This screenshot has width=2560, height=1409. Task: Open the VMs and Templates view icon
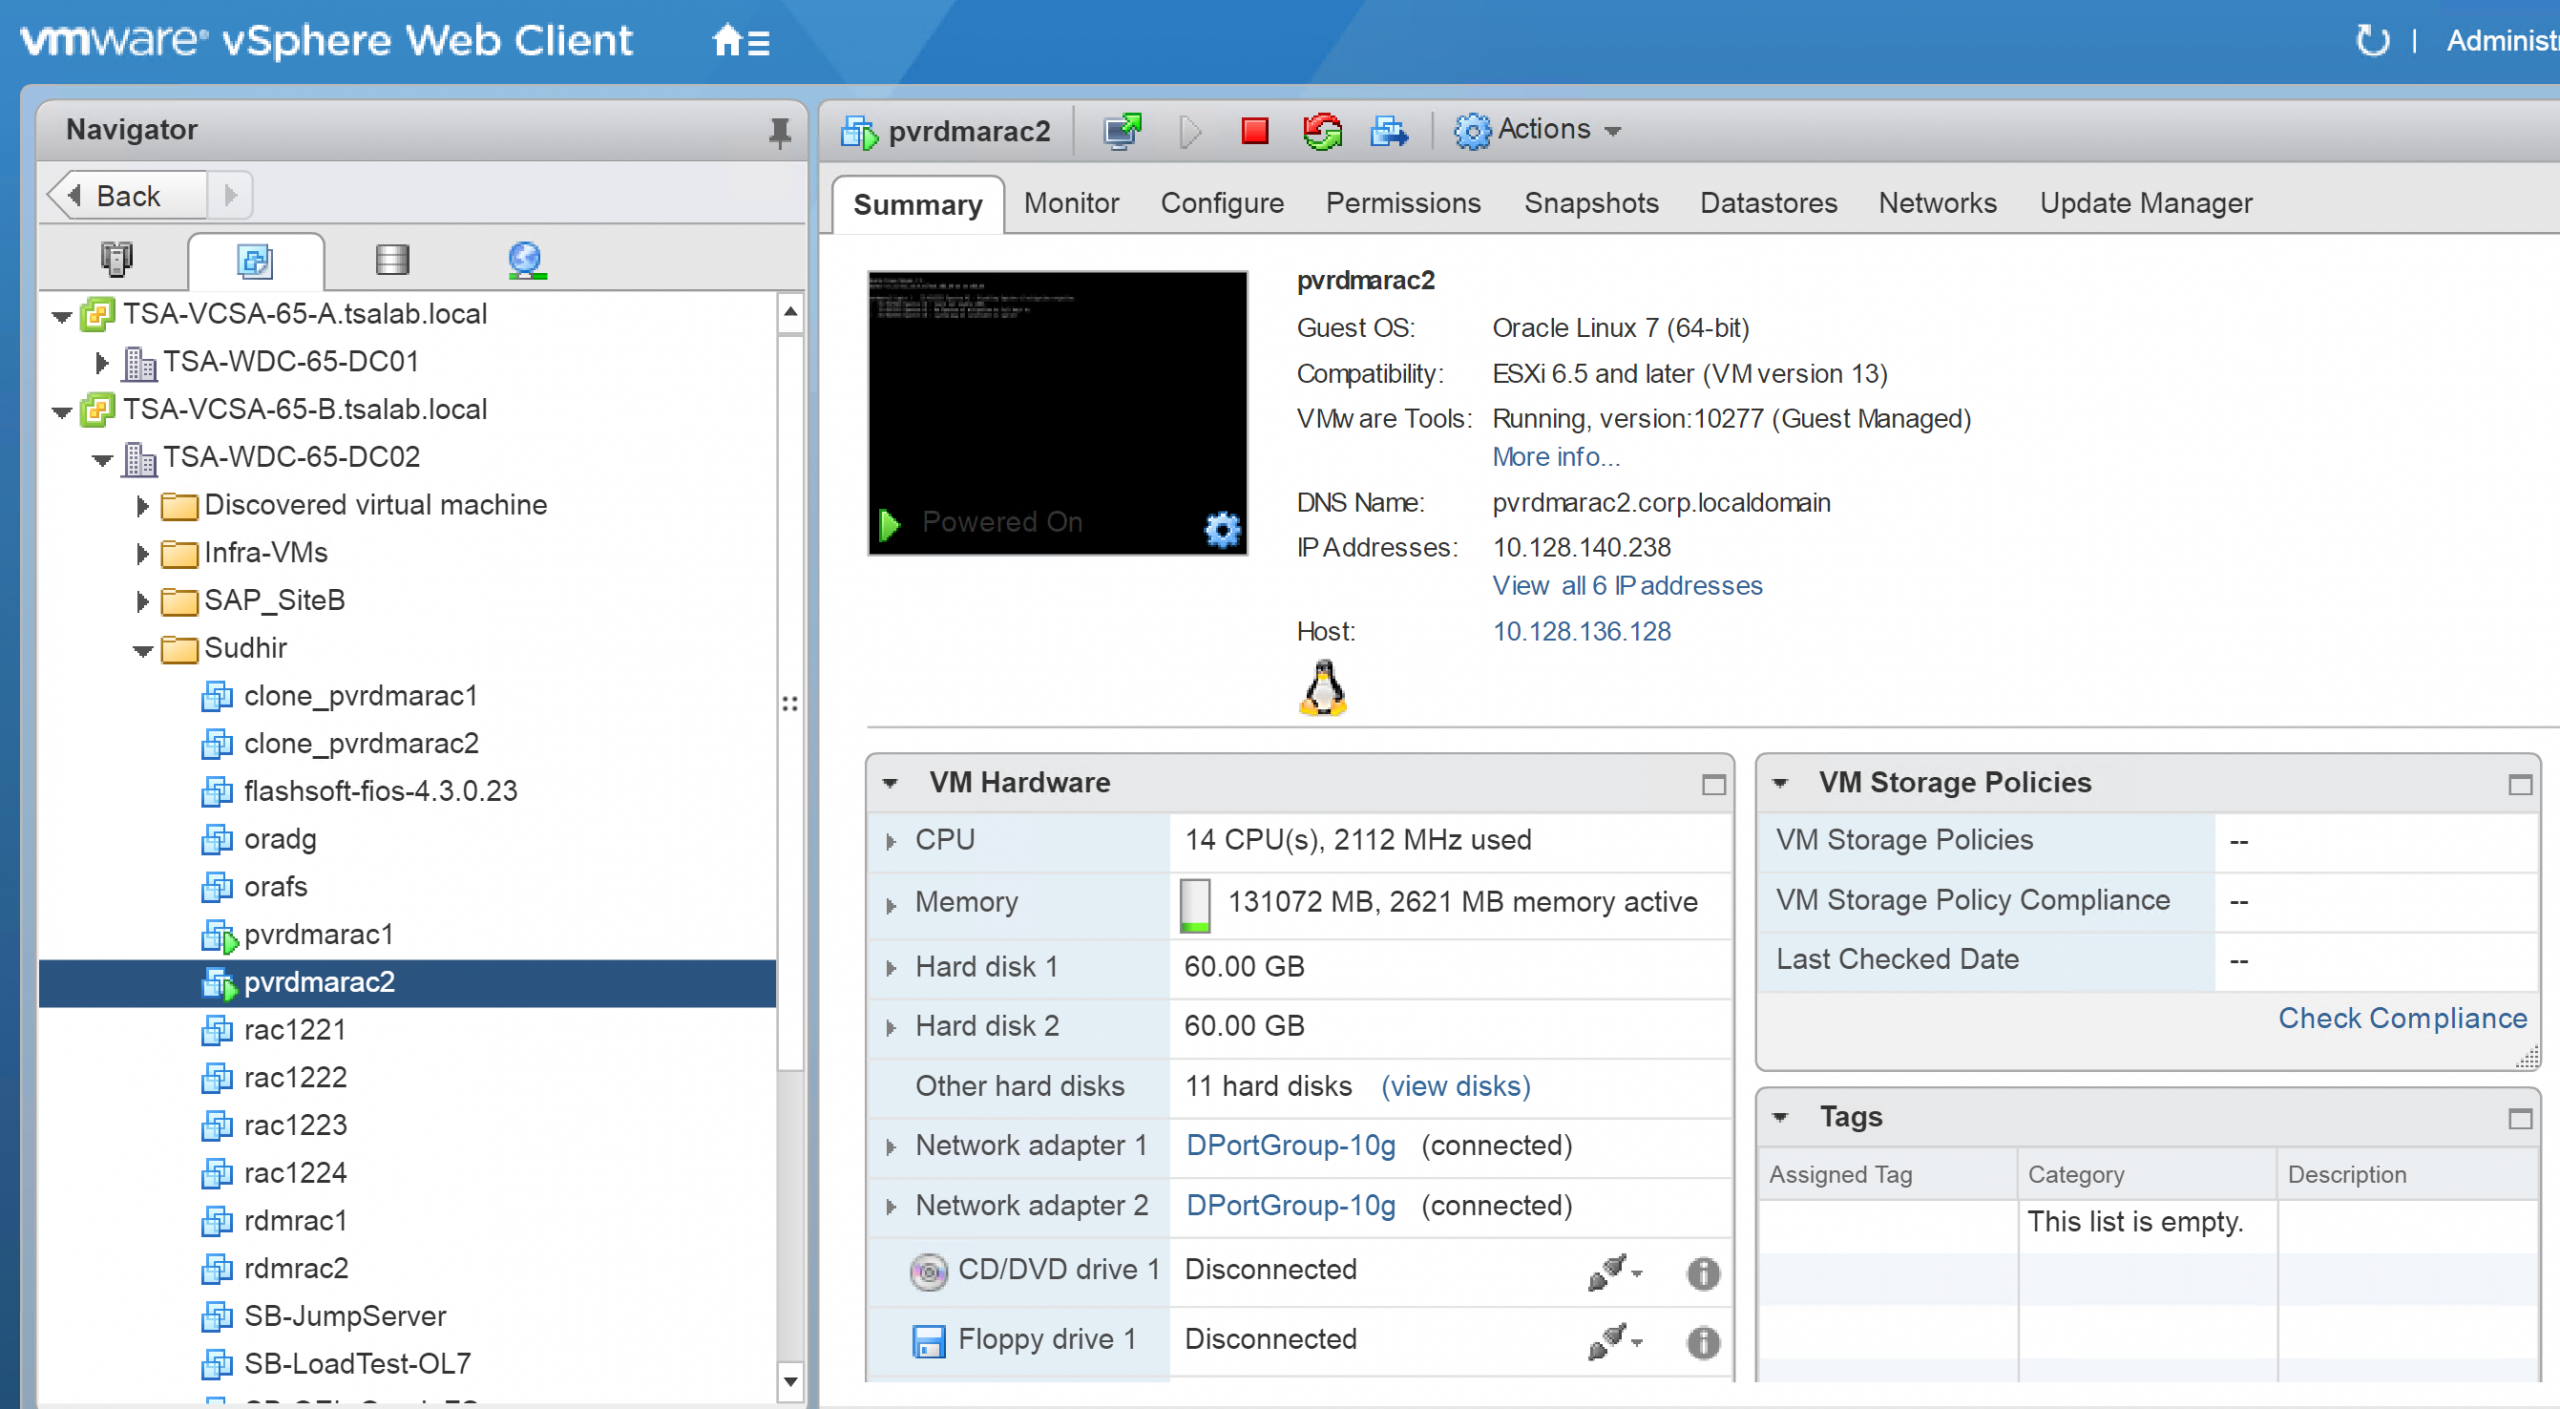[255, 261]
